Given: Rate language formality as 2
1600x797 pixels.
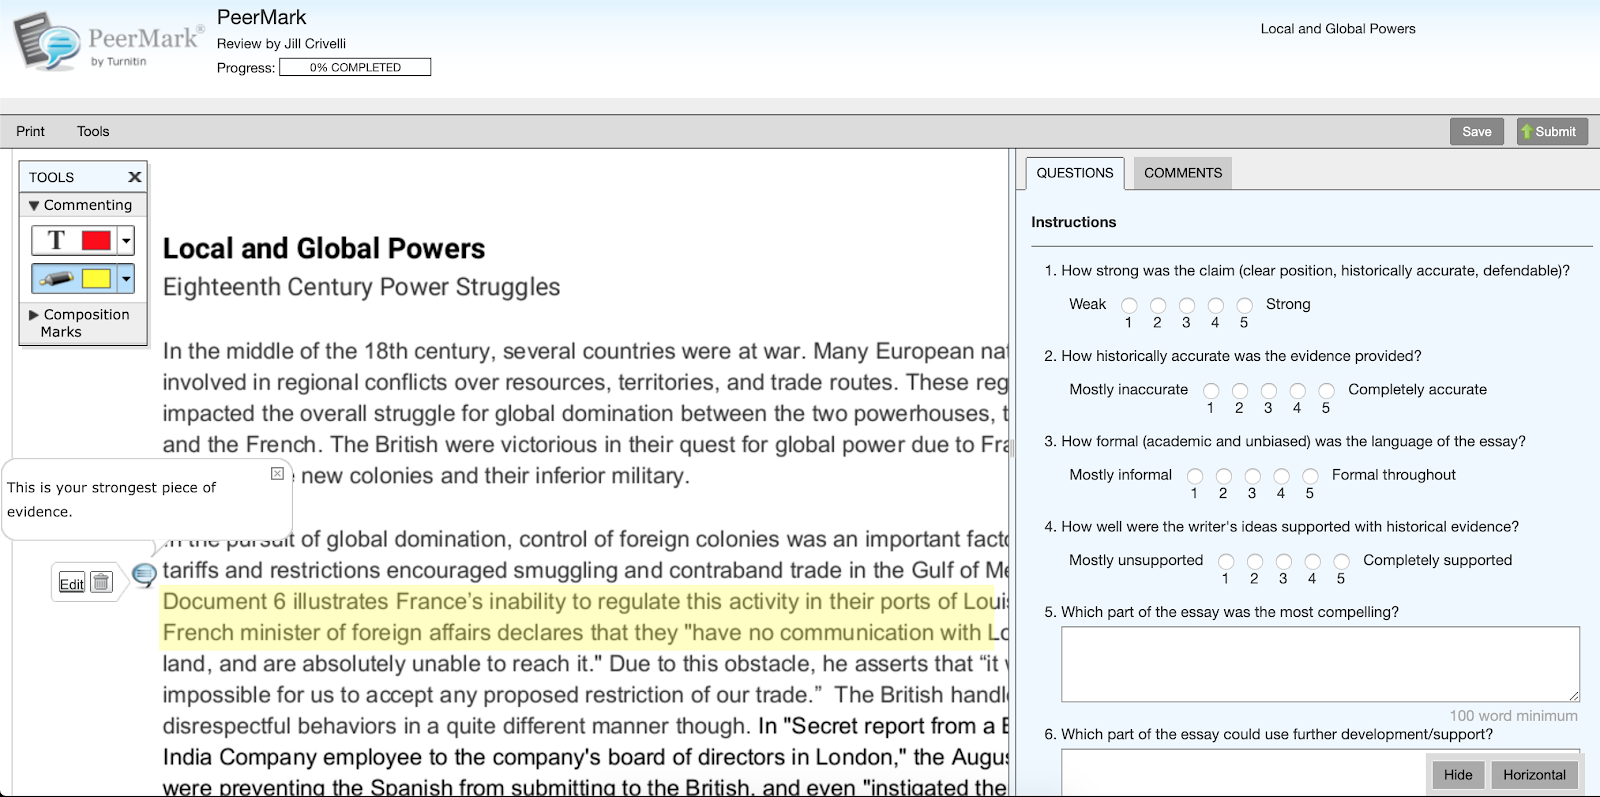Looking at the screenshot, I should (1224, 476).
